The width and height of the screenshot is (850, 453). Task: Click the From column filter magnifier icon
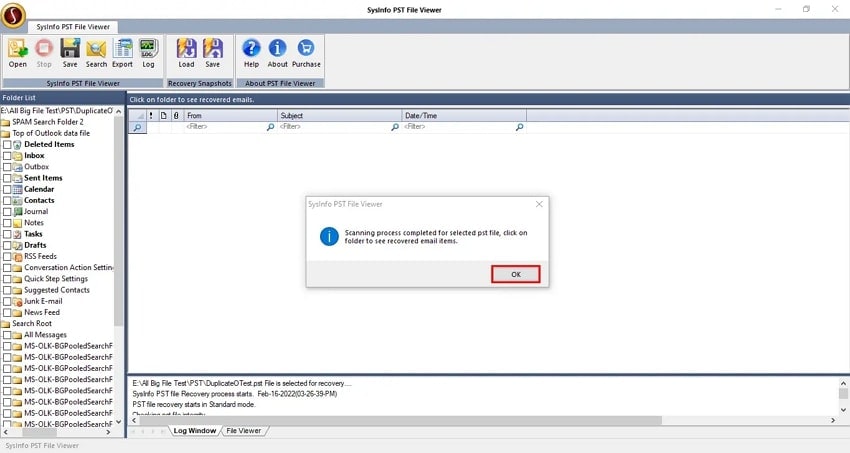[270, 127]
